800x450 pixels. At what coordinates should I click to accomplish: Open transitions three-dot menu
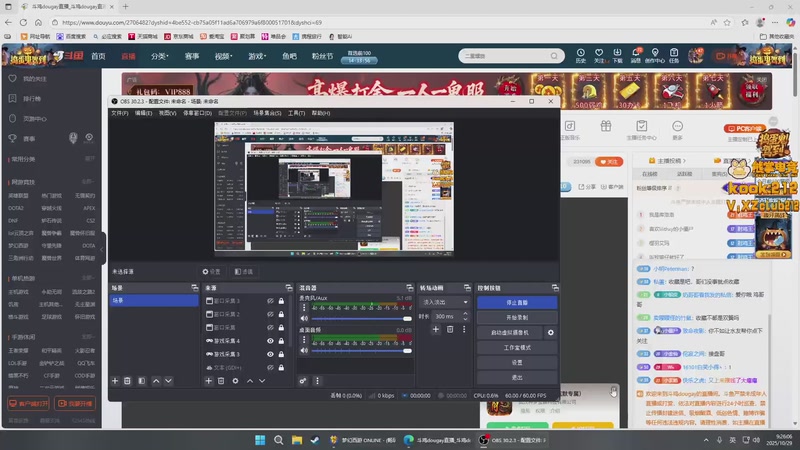pos(464,330)
